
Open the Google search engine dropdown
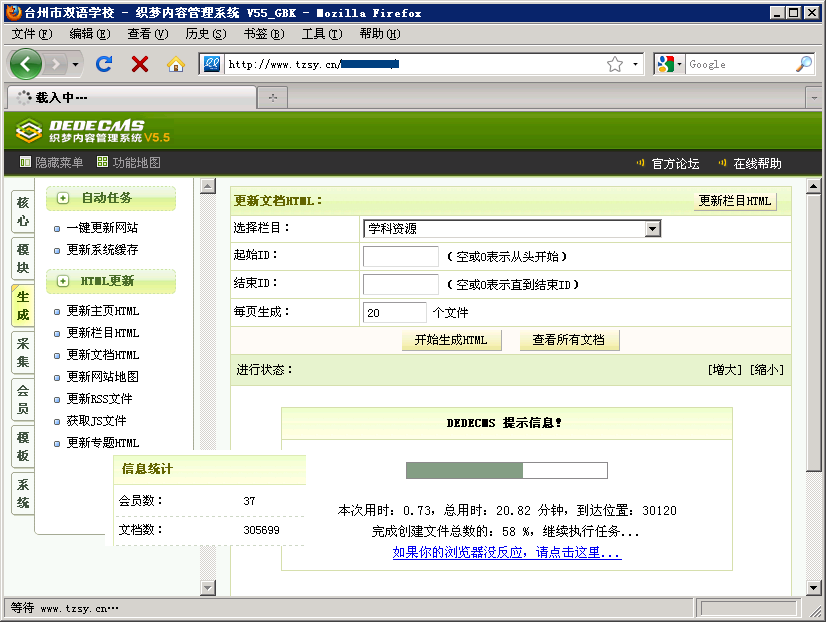coord(671,64)
